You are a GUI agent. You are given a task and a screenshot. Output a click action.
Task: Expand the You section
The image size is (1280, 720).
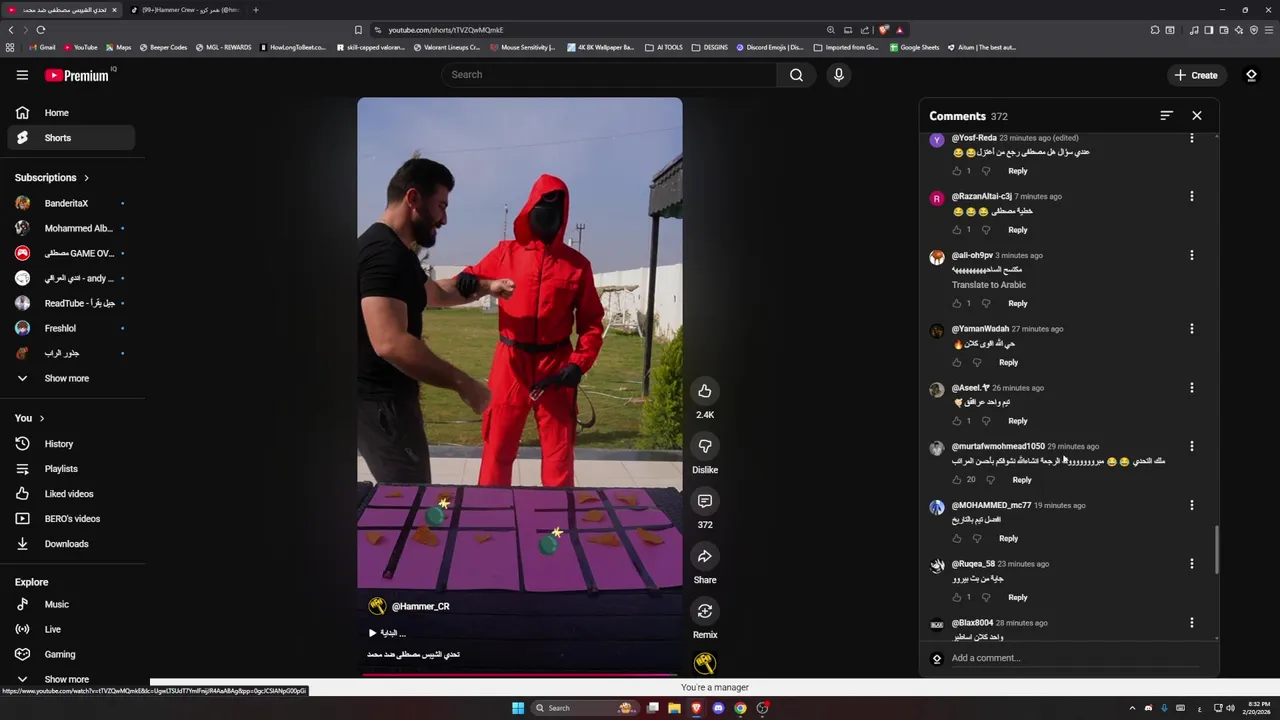(29, 418)
